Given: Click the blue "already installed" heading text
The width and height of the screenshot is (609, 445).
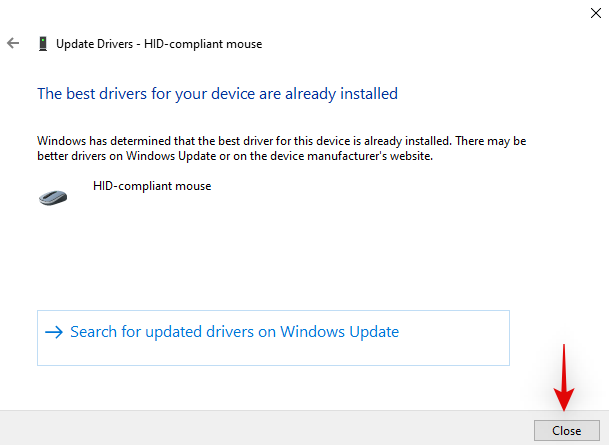Looking at the screenshot, I should coord(217,94).
